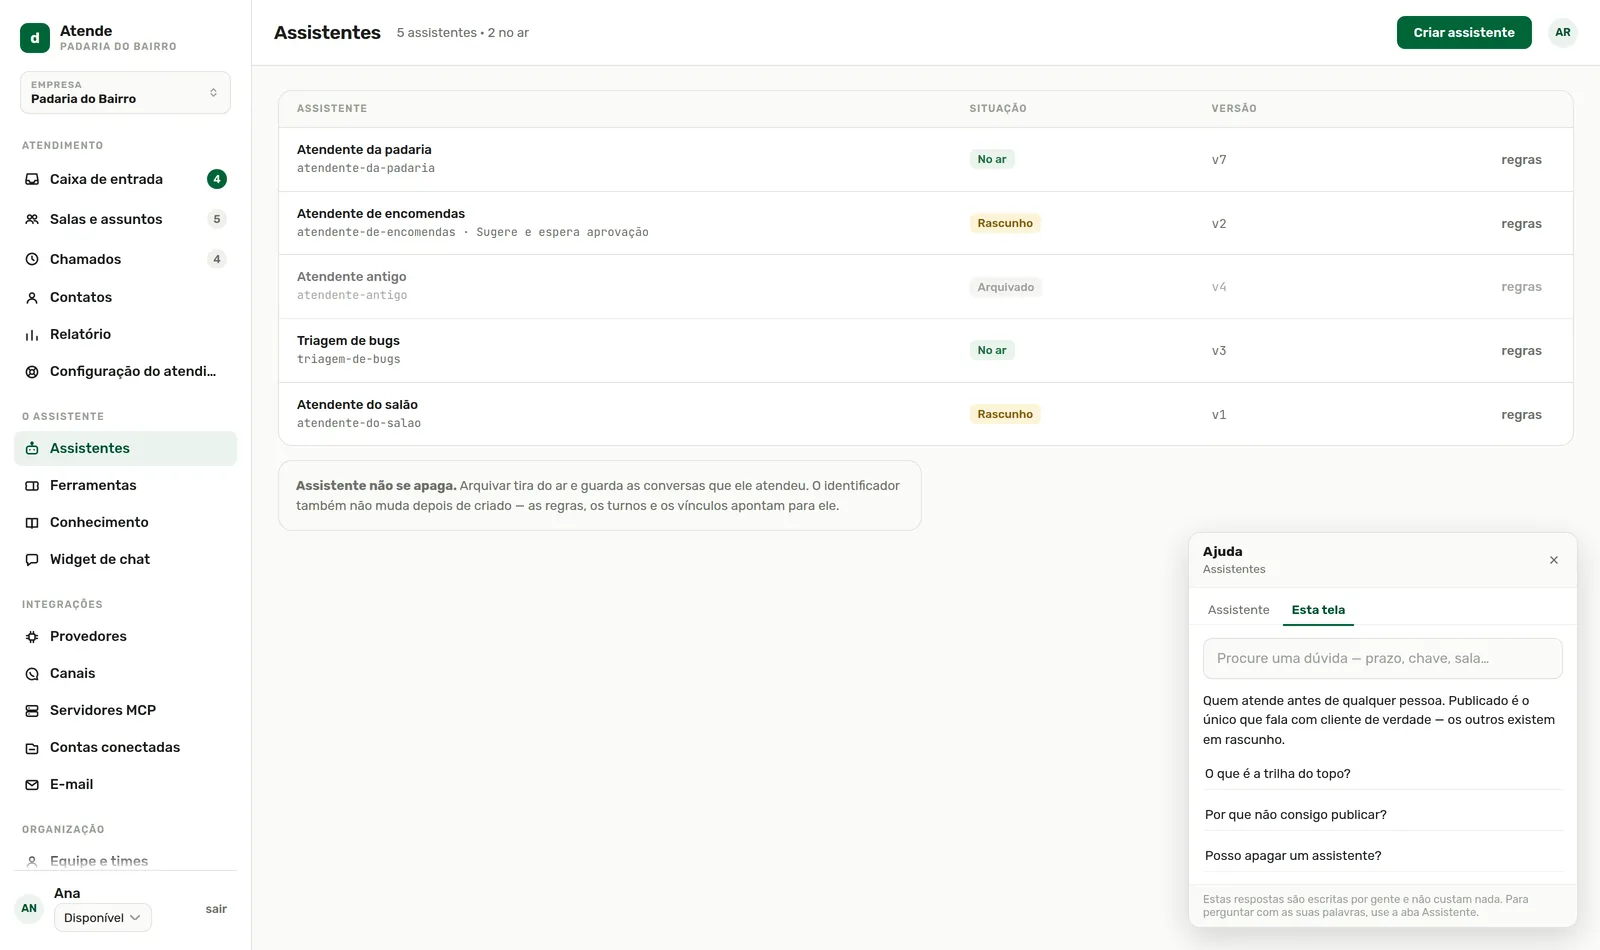Open Contatos person icon
Screen dimensions: 1600x950
pos(32,297)
